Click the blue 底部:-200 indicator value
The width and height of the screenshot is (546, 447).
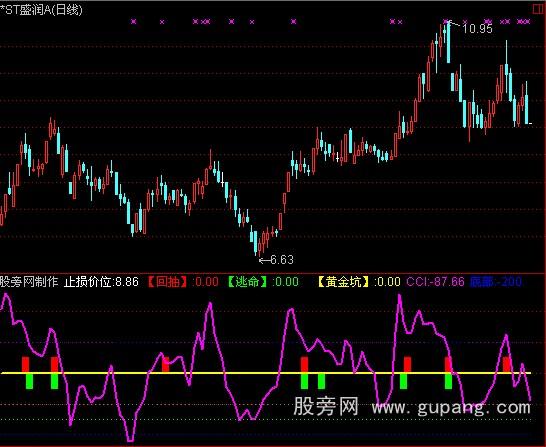[496, 282]
